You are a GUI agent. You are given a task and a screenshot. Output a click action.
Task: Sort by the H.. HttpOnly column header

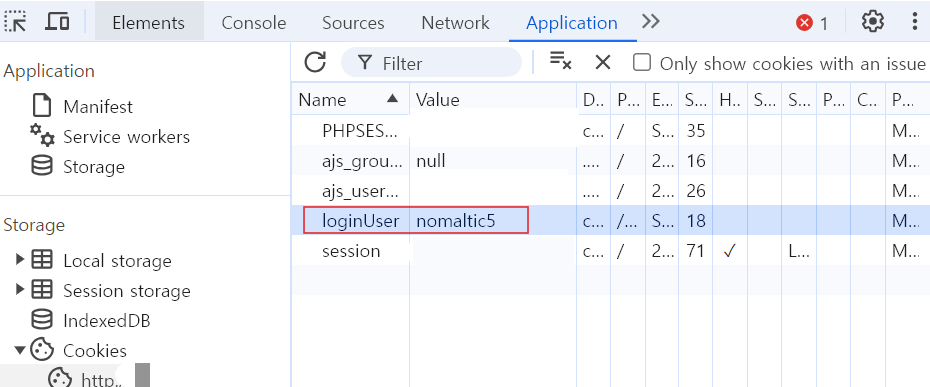[x=730, y=99]
